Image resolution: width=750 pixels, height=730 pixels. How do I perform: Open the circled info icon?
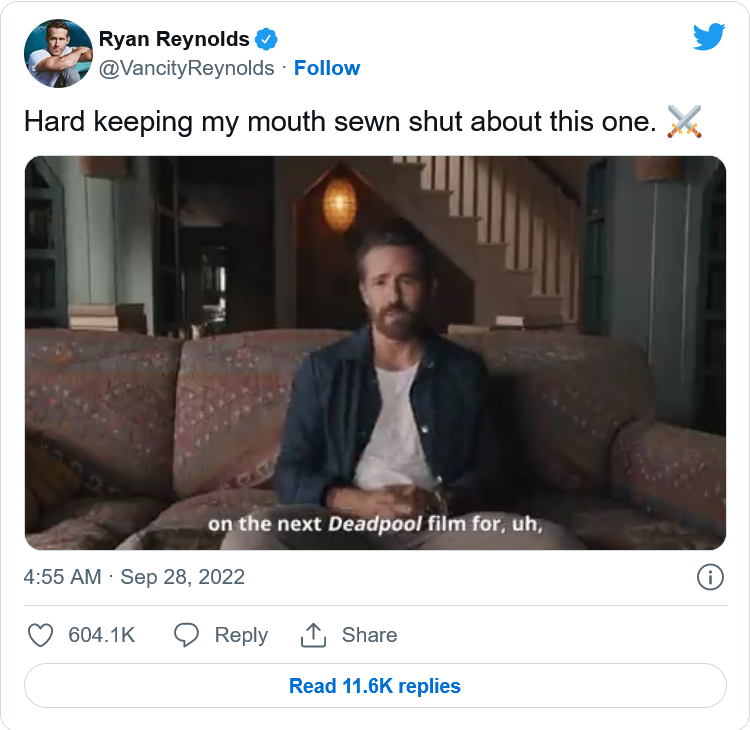pos(710,577)
